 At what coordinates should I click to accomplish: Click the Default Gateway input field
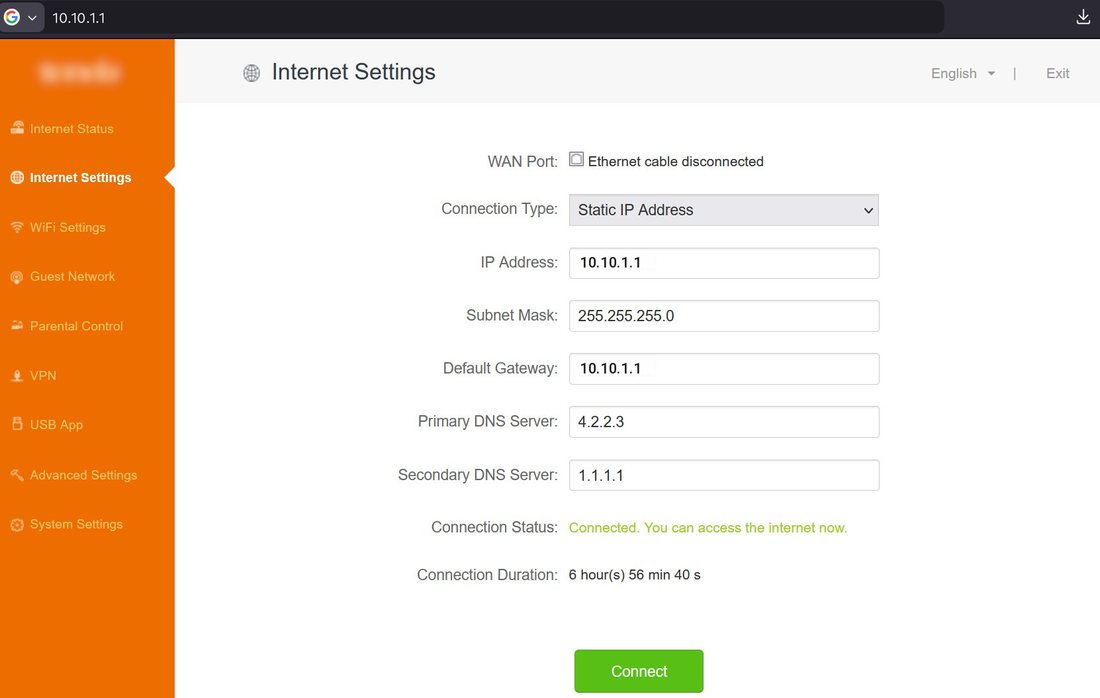tap(723, 369)
